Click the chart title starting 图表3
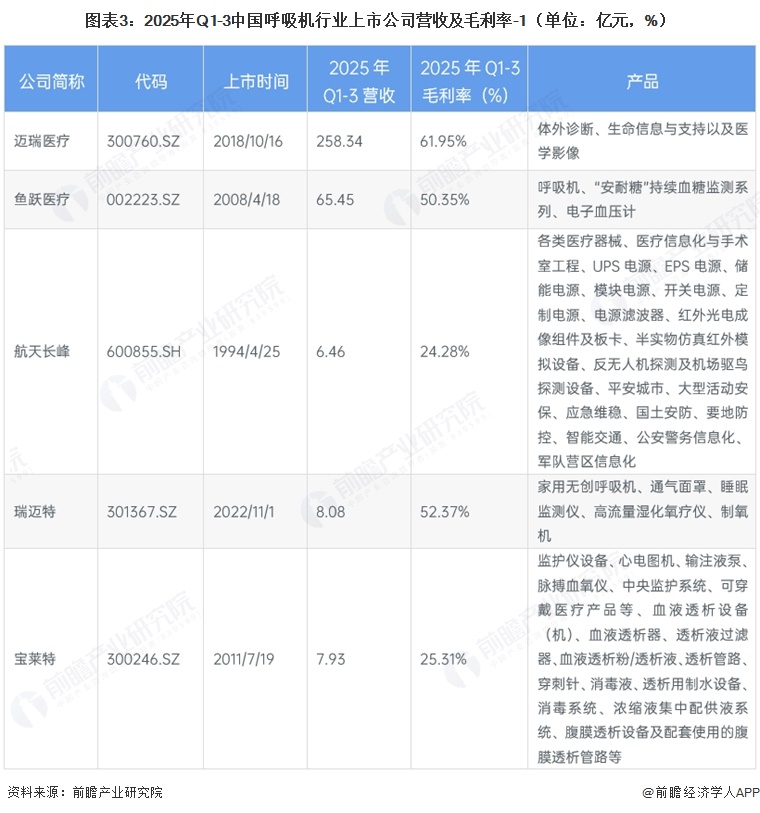Image resolution: width=760 pixels, height=813 pixels. tap(377, 21)
